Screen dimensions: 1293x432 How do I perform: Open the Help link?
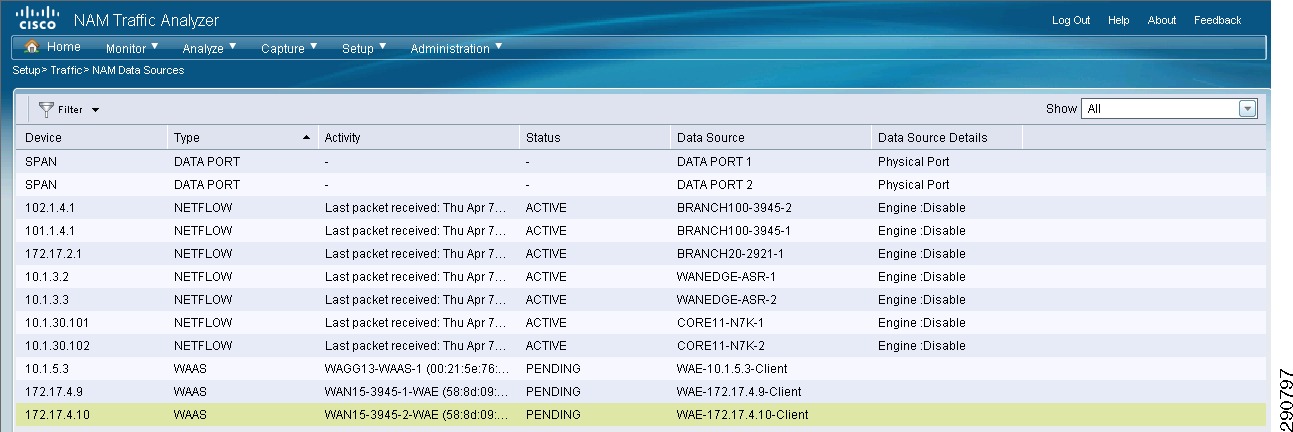tap(1119, 20)
